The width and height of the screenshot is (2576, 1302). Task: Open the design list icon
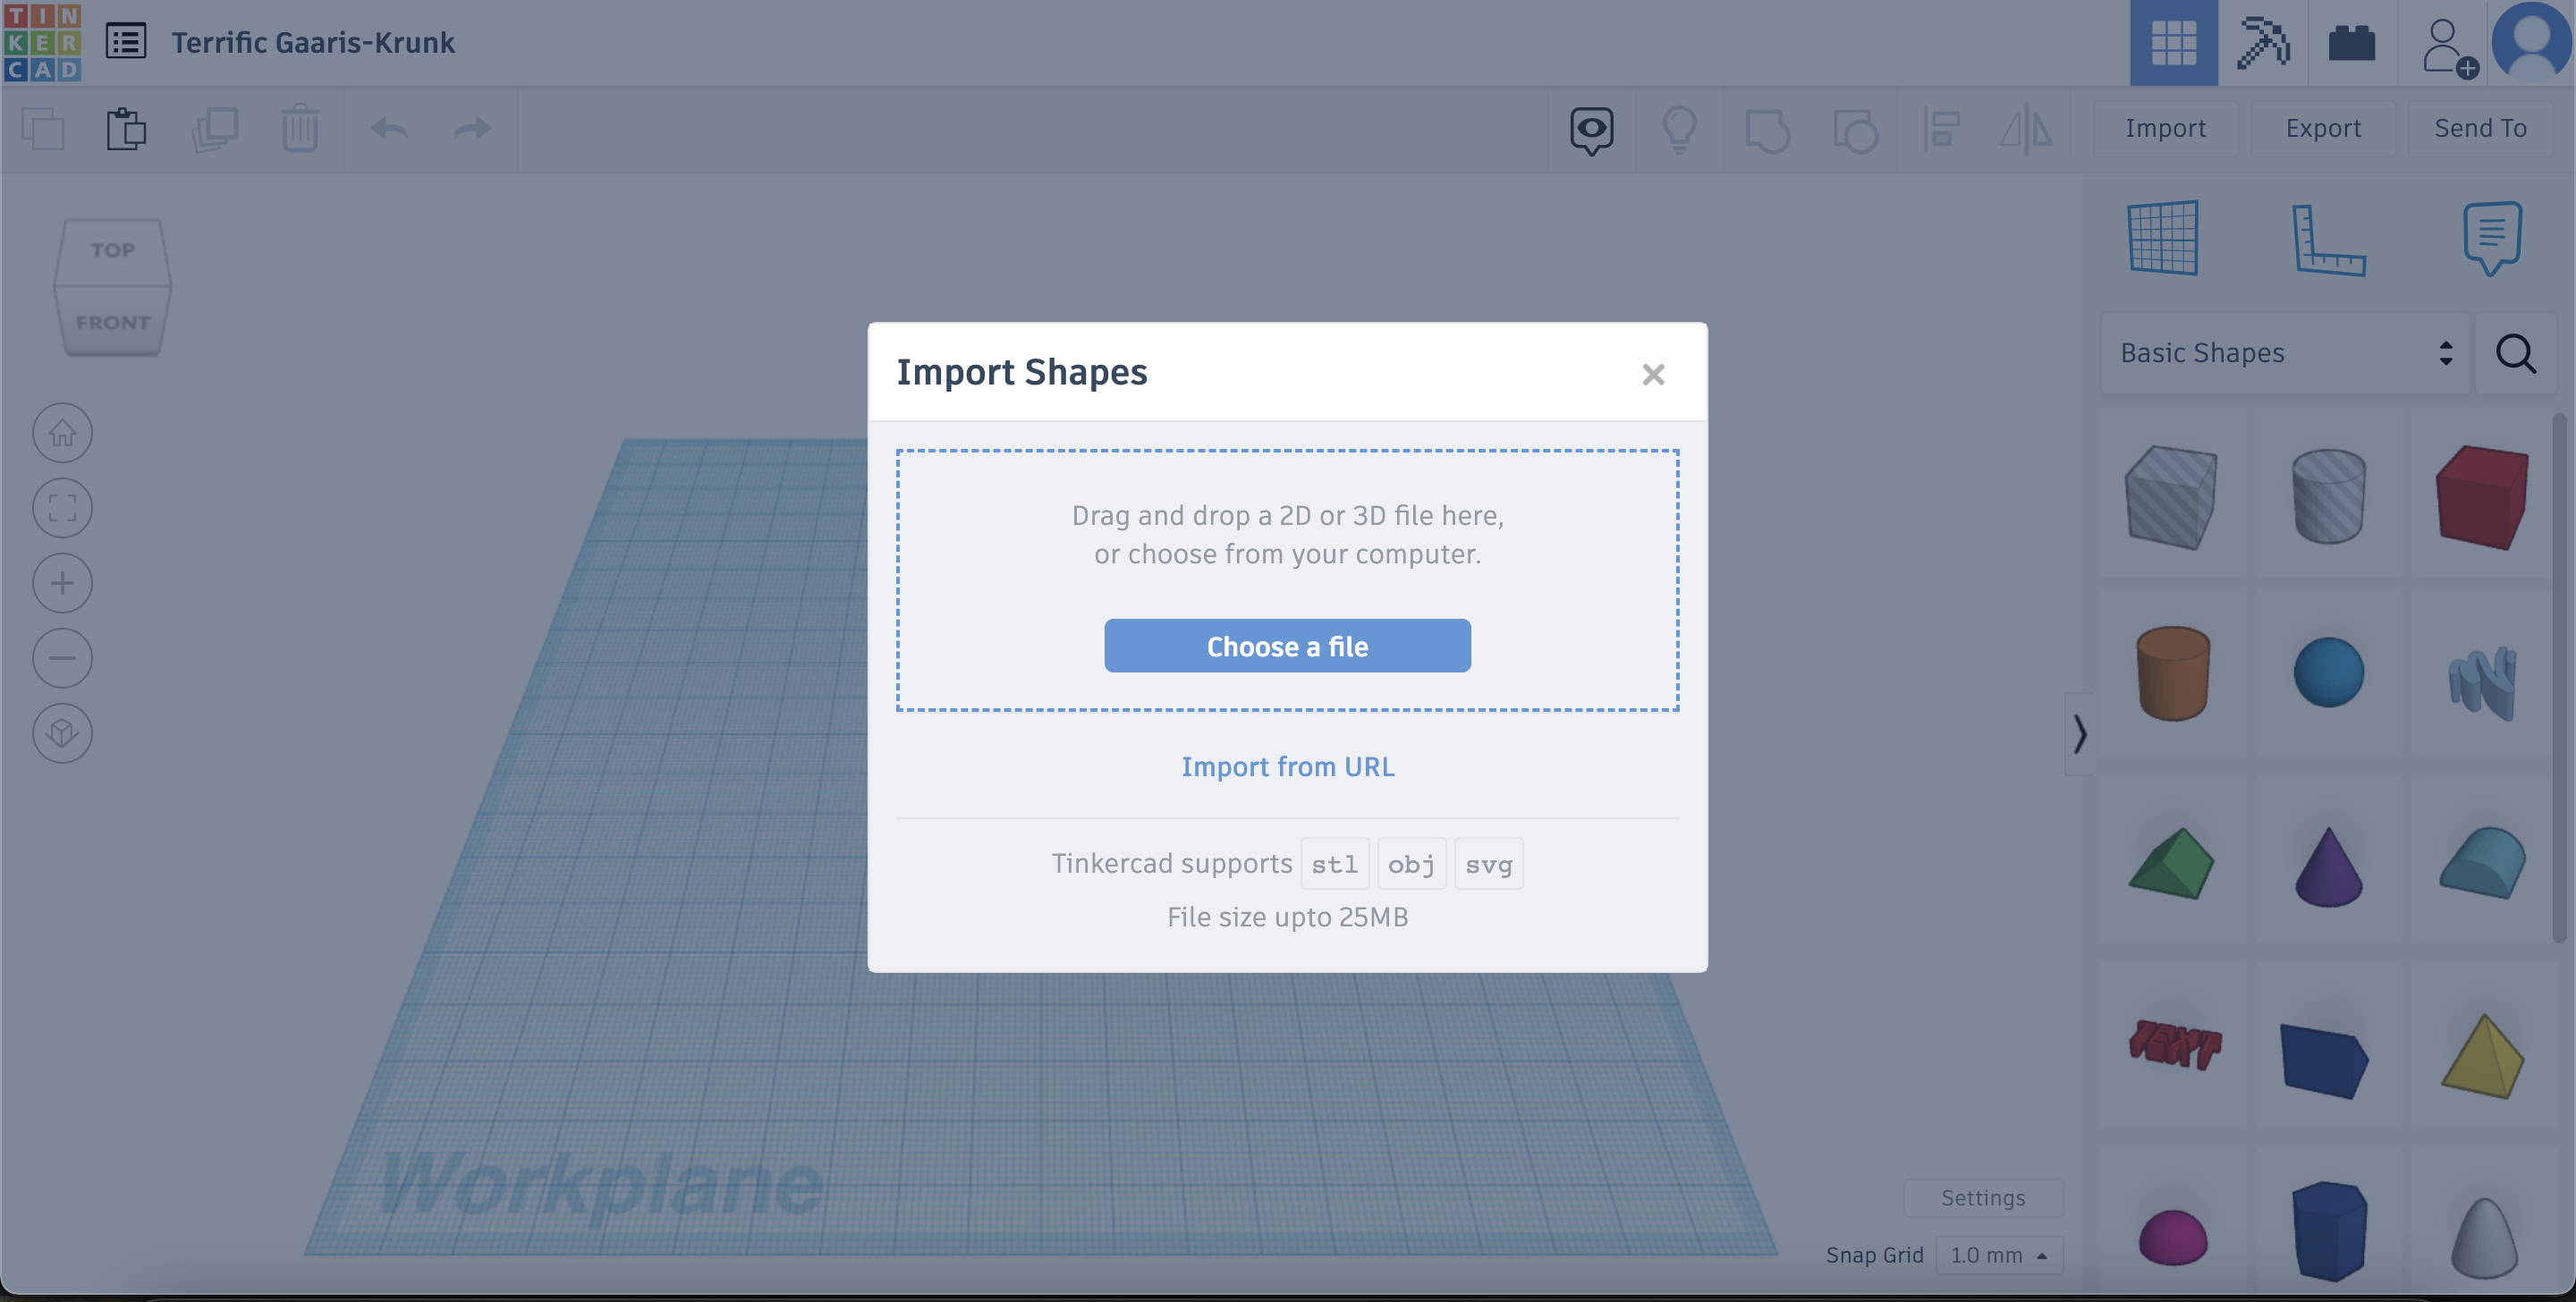tap(126, 42)
